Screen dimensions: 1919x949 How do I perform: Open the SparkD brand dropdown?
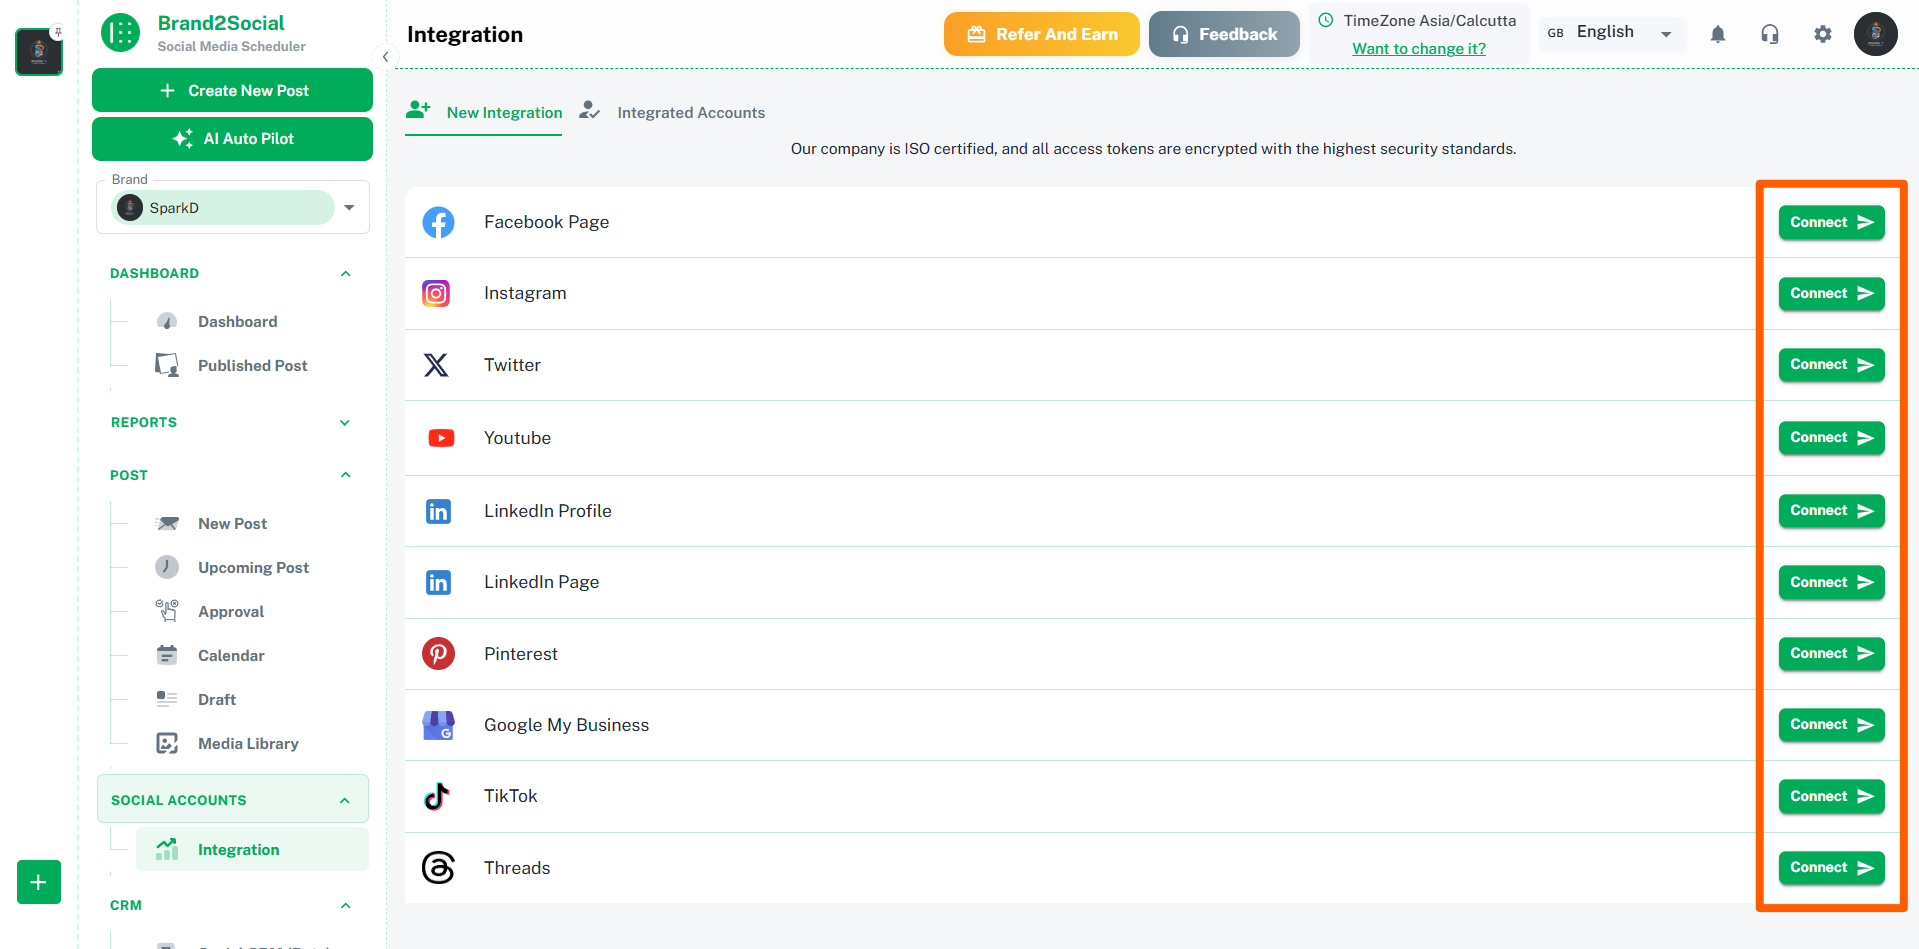coord(234,207)
